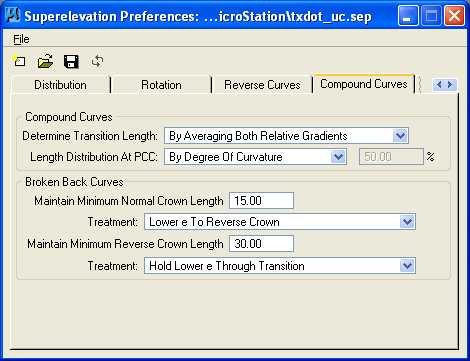470x361 pixels.
Task: Switch to the Distribution tab
Action: (60, 85)
